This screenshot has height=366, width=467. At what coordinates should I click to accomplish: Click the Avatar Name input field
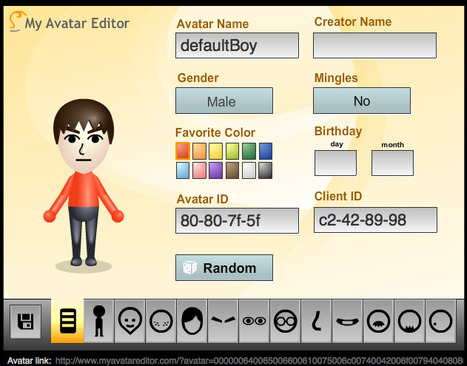[x=237, y=45]
